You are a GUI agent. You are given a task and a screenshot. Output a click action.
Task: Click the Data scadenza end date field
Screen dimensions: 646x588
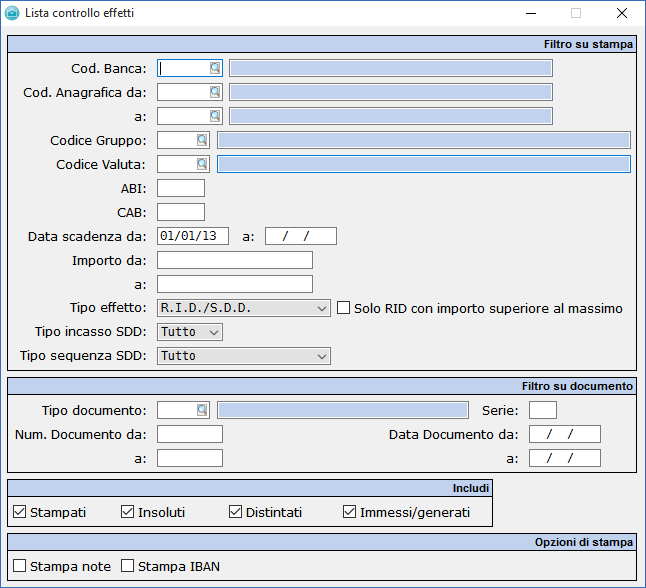pyautogui.click(x=301, y=236)
